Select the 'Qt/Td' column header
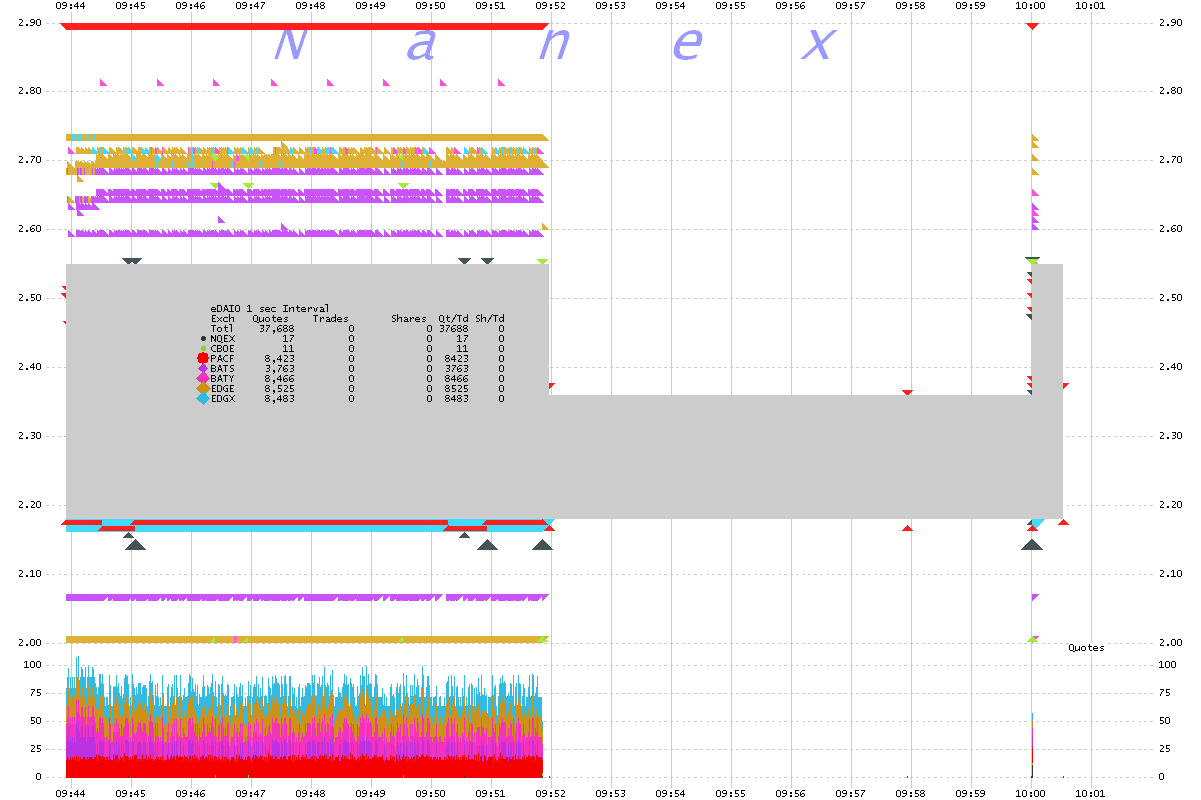Viewport: 1201px width, 800px height. pyautogui.click(x=453, y=318)
